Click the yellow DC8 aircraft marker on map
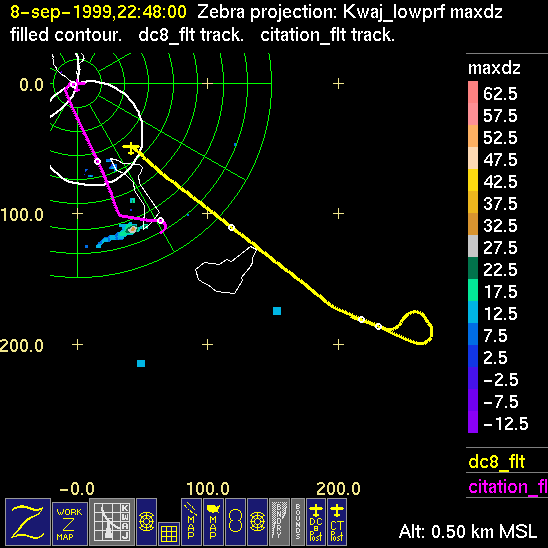548x548 pixels. [131, 148]
